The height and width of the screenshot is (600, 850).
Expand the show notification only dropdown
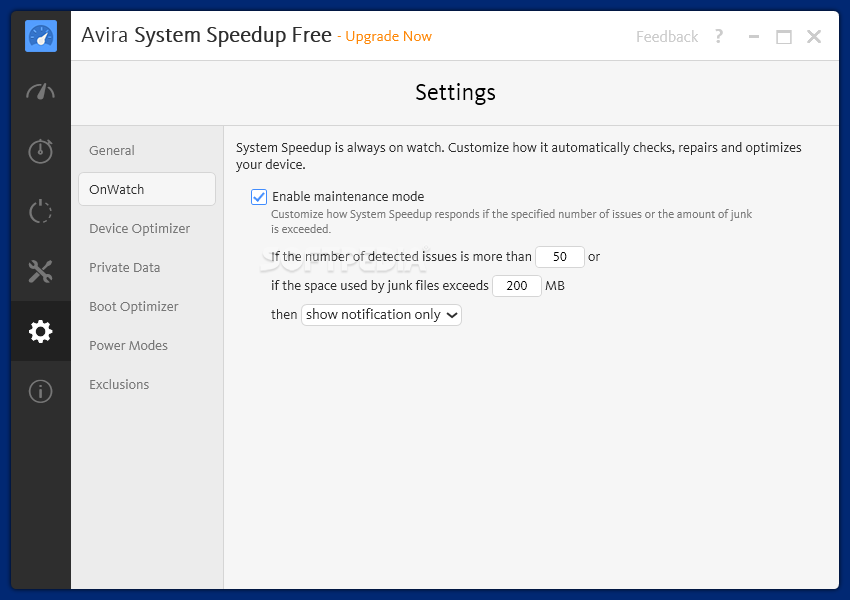point(382,315)
